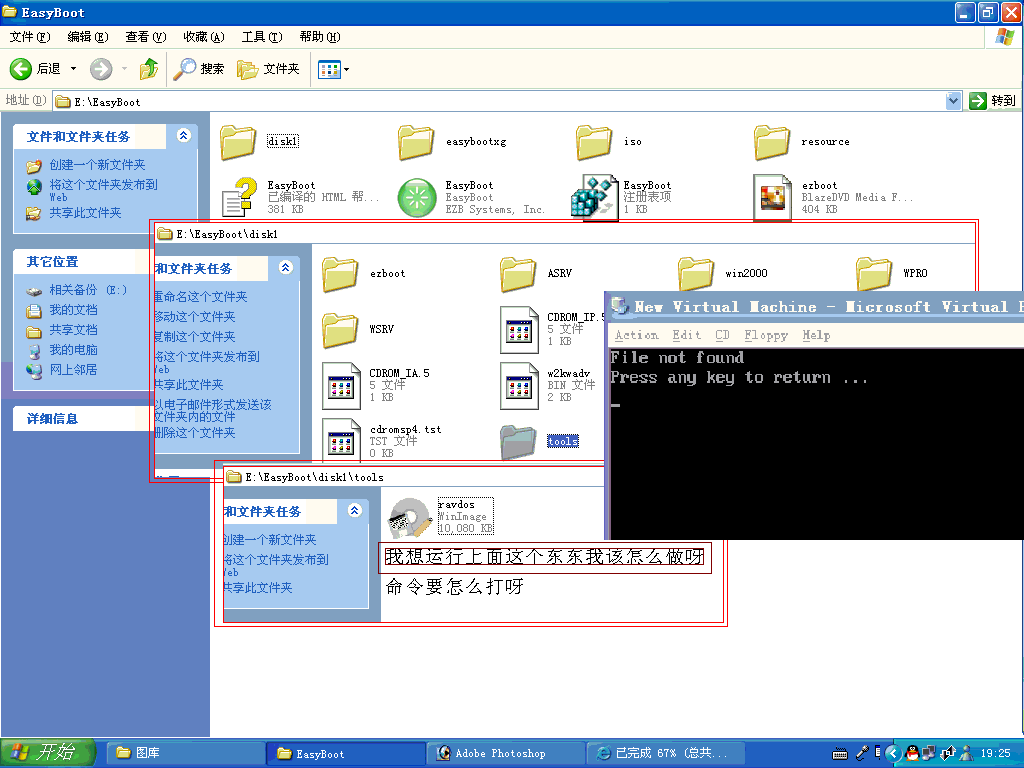Click 重命名这个文件夹 in the disk1 window
Viewport: 1024px width, 768px height.
(x=201, y=297)
